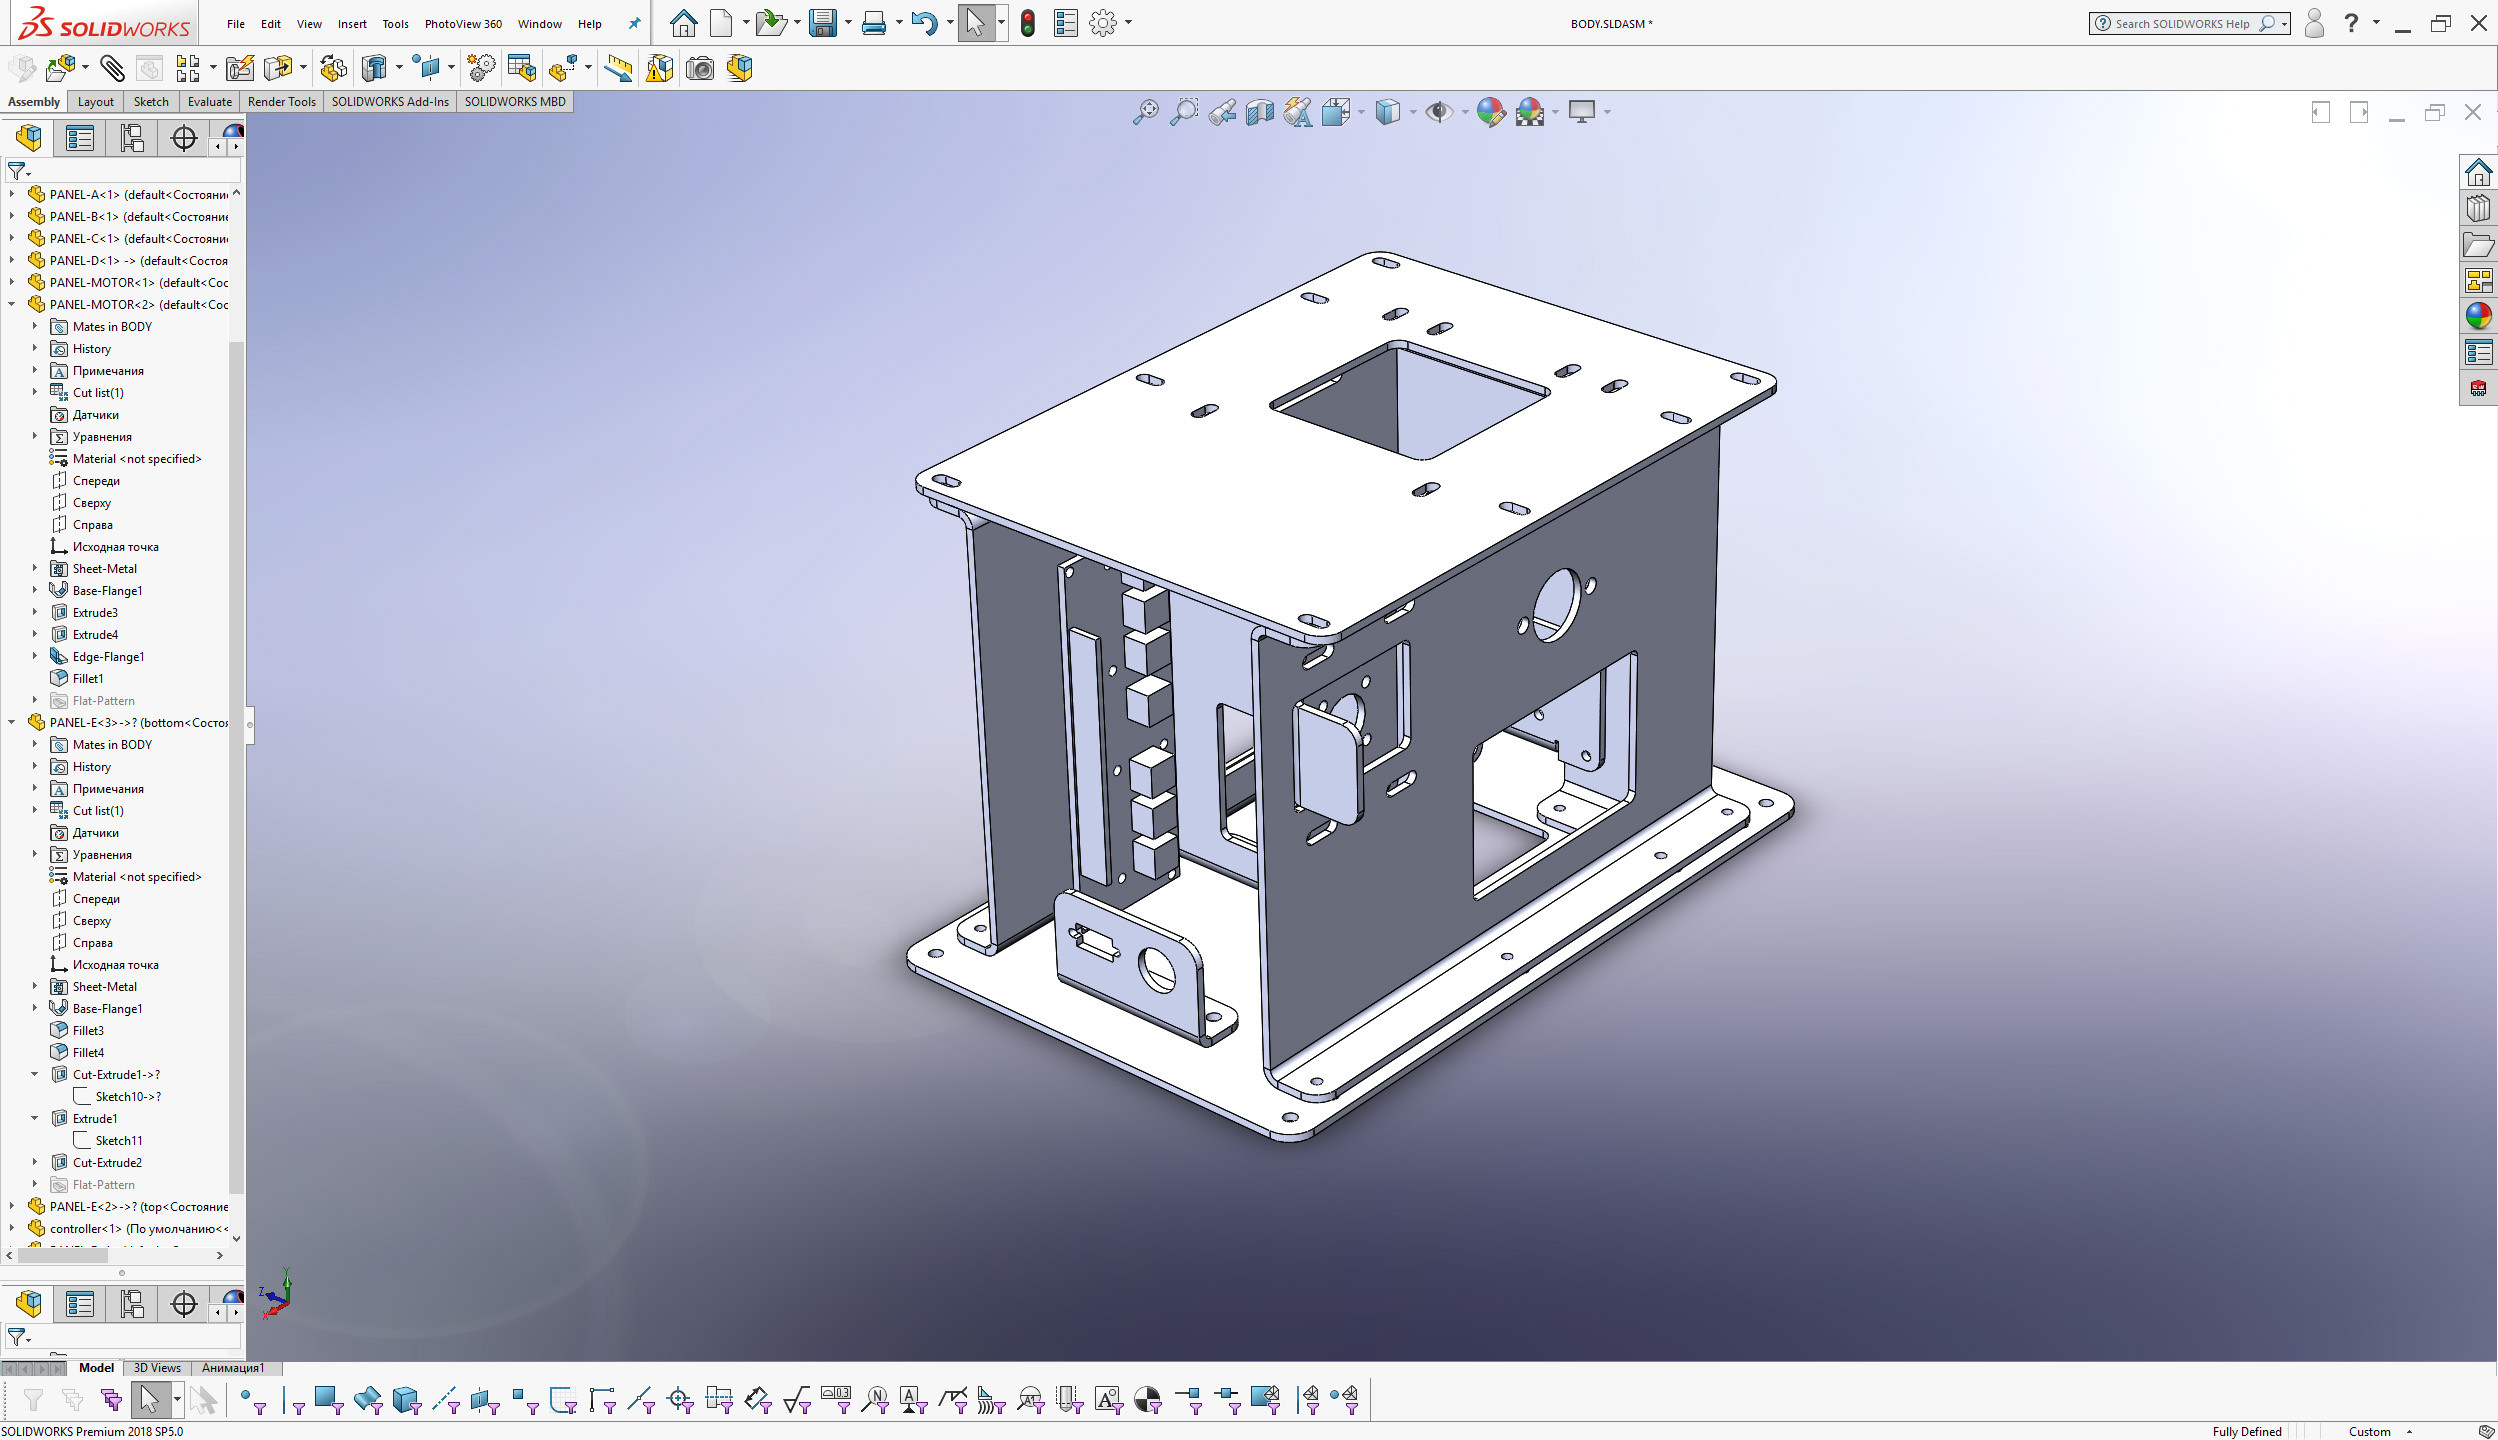The image size is (2498, 1440).
Task: Click the Insert Components icon
Action: [60, 68]
